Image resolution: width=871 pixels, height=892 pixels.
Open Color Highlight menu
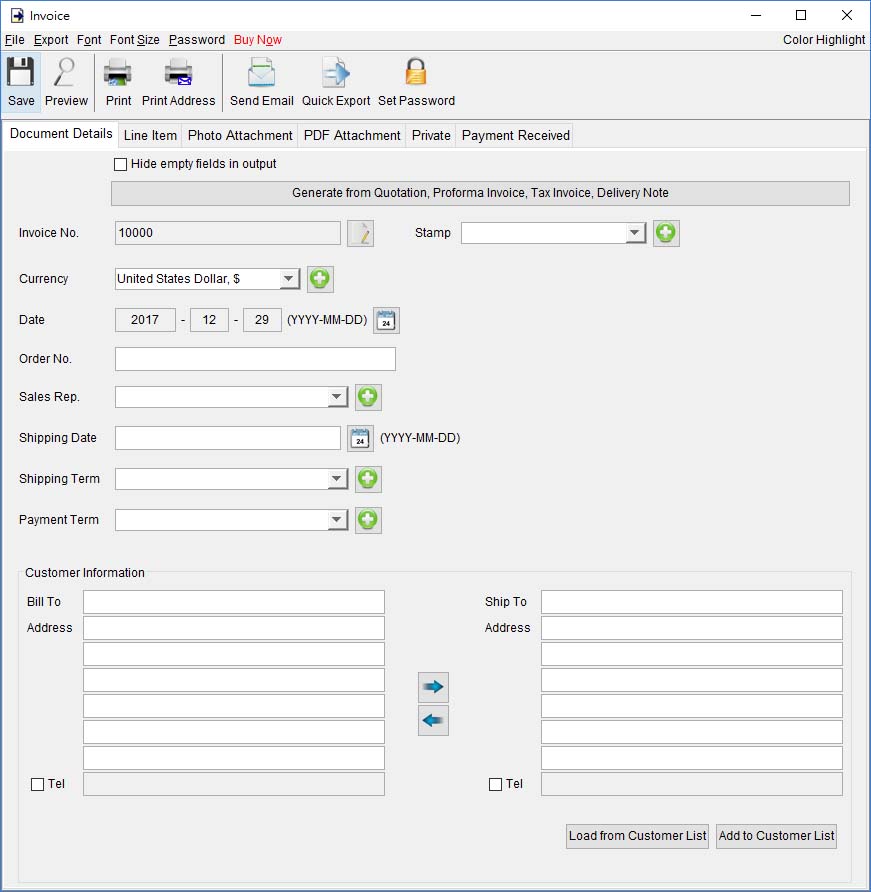[x=824, y=40]
